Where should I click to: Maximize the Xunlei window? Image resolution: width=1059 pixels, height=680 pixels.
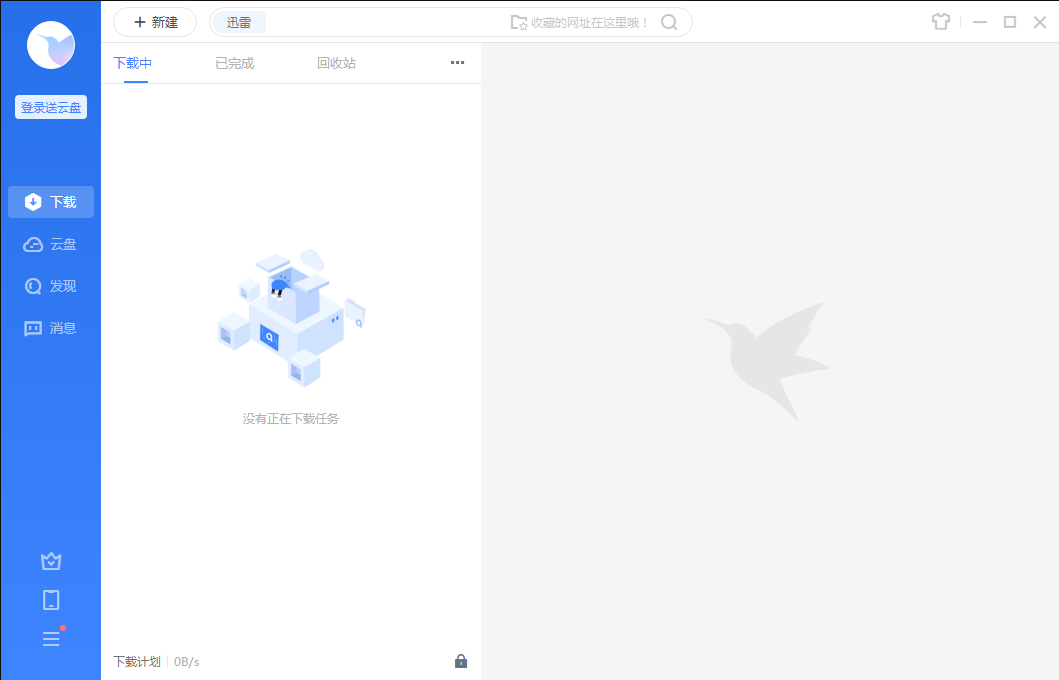pyautogui.click(x=1010, y=22)
